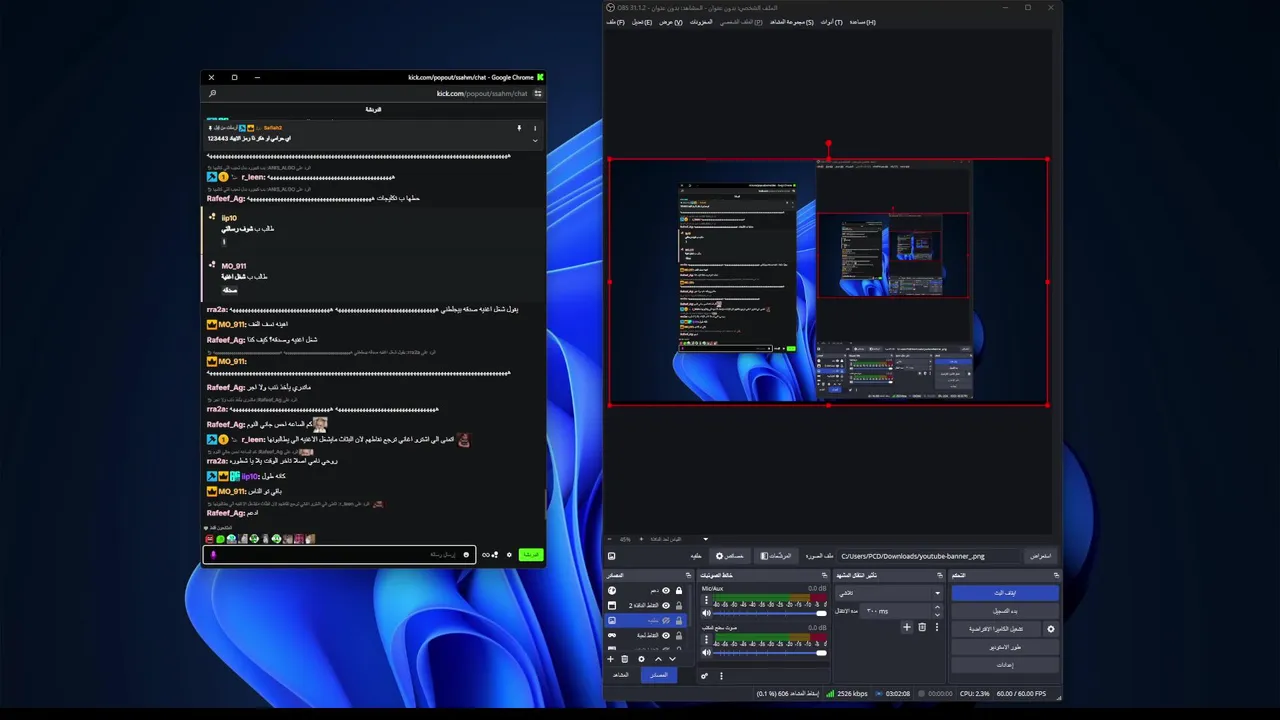Move selected source up in Sources list

[658, 659]
